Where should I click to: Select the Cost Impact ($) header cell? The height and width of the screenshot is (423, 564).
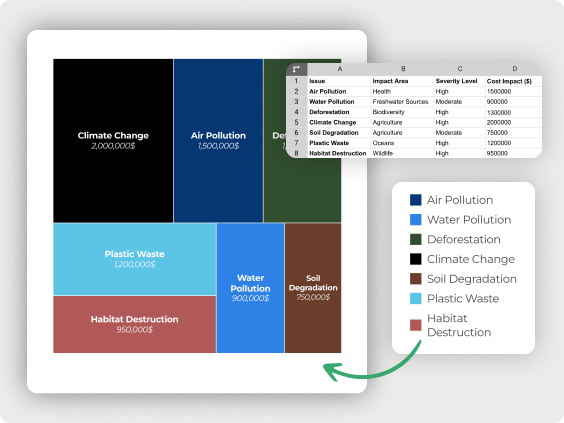pos(514,81)
